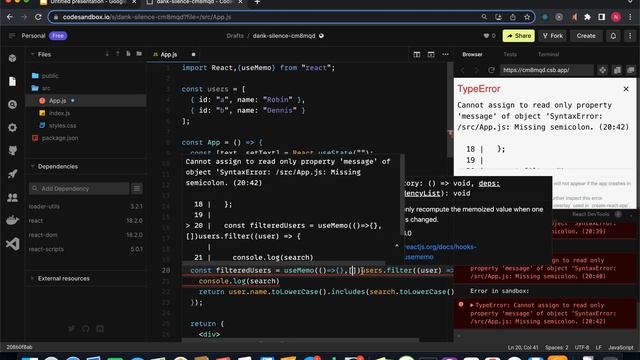Switch to the App.js editor tab
Screen dimensions: 640x360
coord(169,54)
